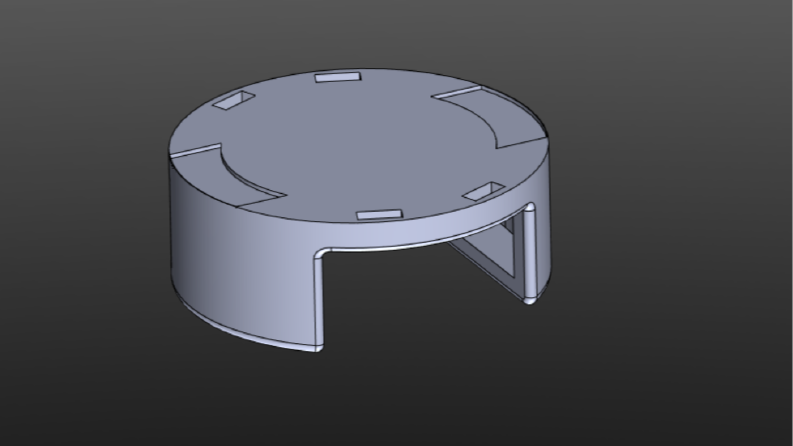Select the rounded bottom tip of the right leg

(x=530, y=301)
